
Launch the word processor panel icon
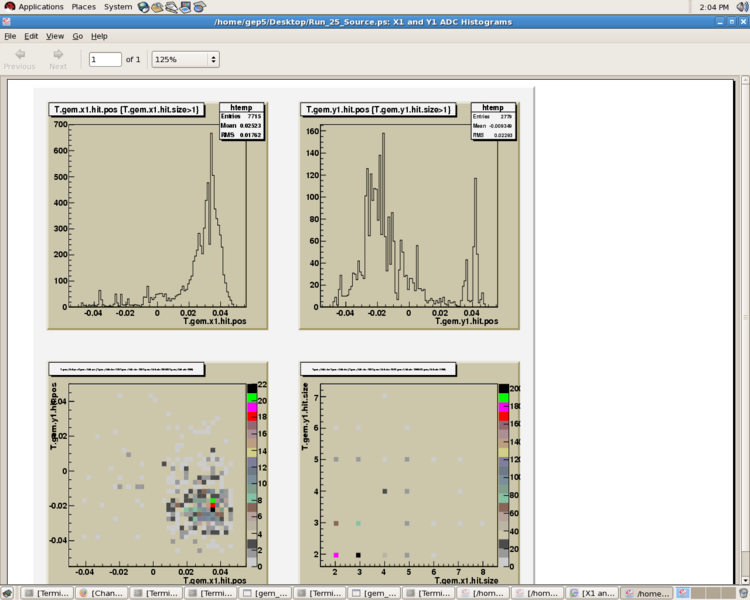[x=171, y=7]
